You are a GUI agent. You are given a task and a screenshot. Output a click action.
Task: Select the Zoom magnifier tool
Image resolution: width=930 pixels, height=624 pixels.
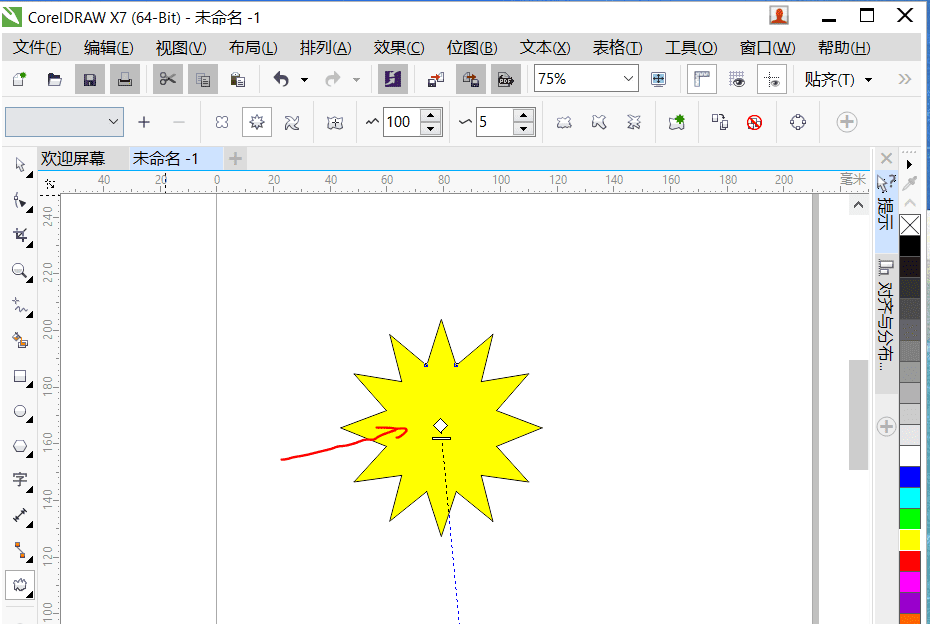20,271
